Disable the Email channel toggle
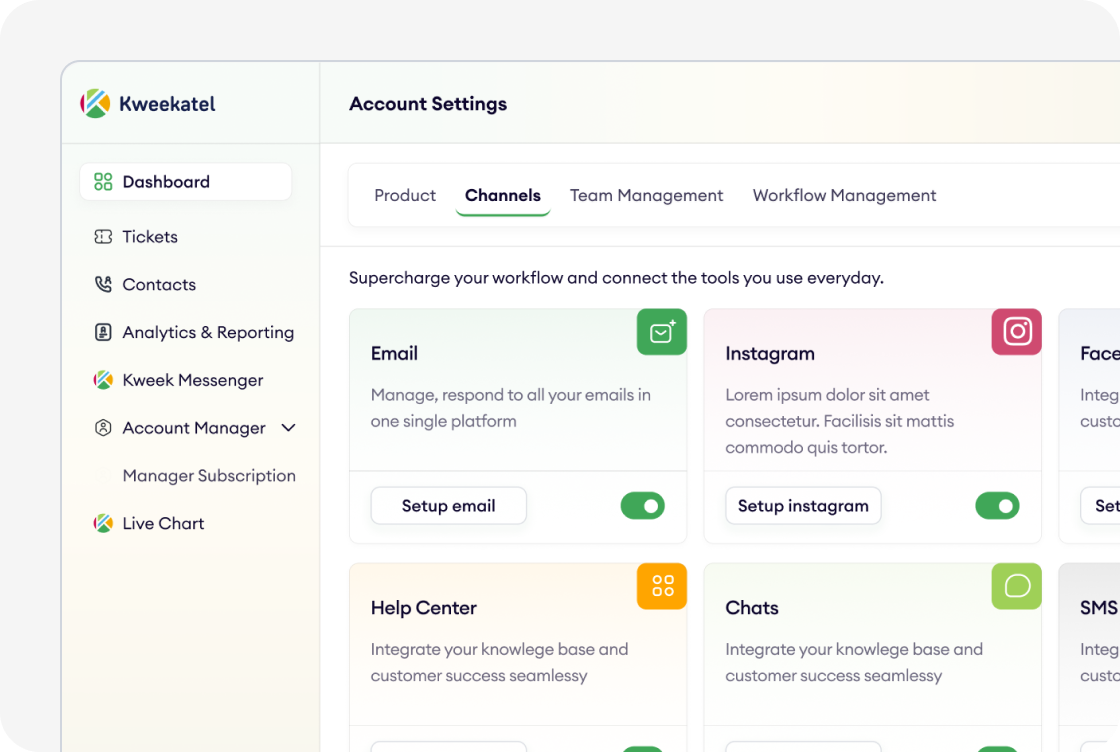This screenshot has width=1120, height=752. click(643, 506)
